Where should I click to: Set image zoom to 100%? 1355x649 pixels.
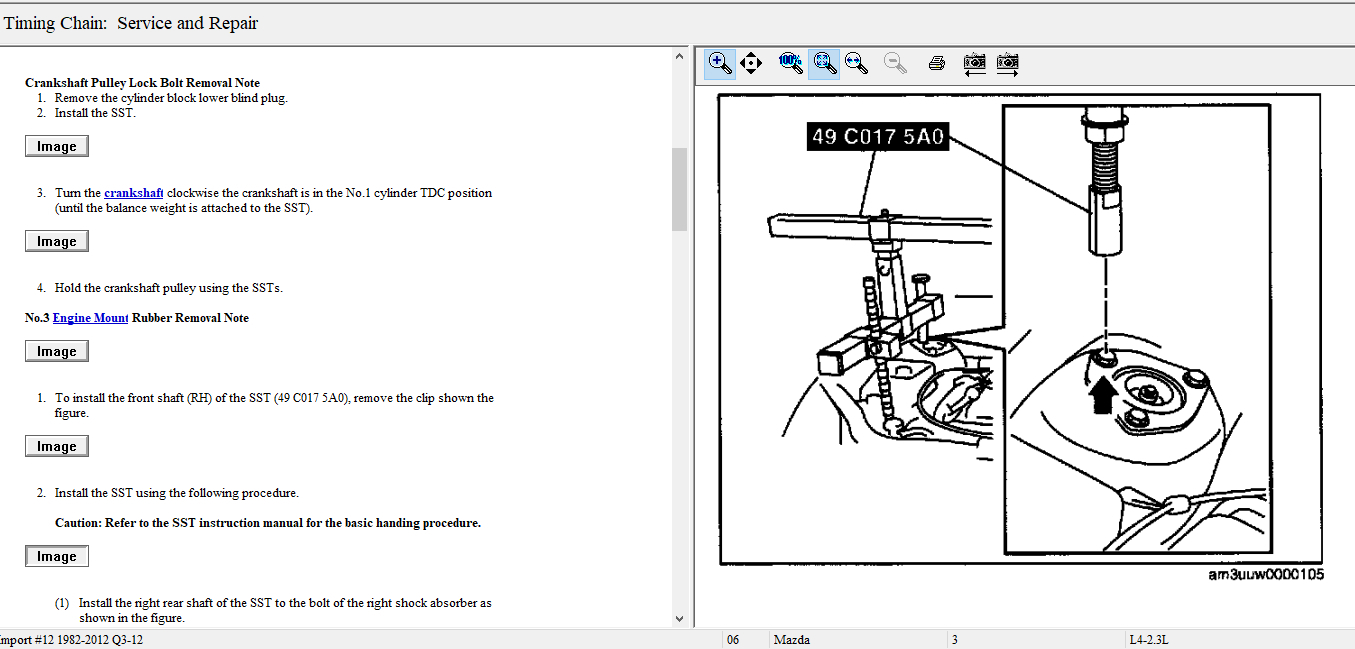tap(790, 63)
